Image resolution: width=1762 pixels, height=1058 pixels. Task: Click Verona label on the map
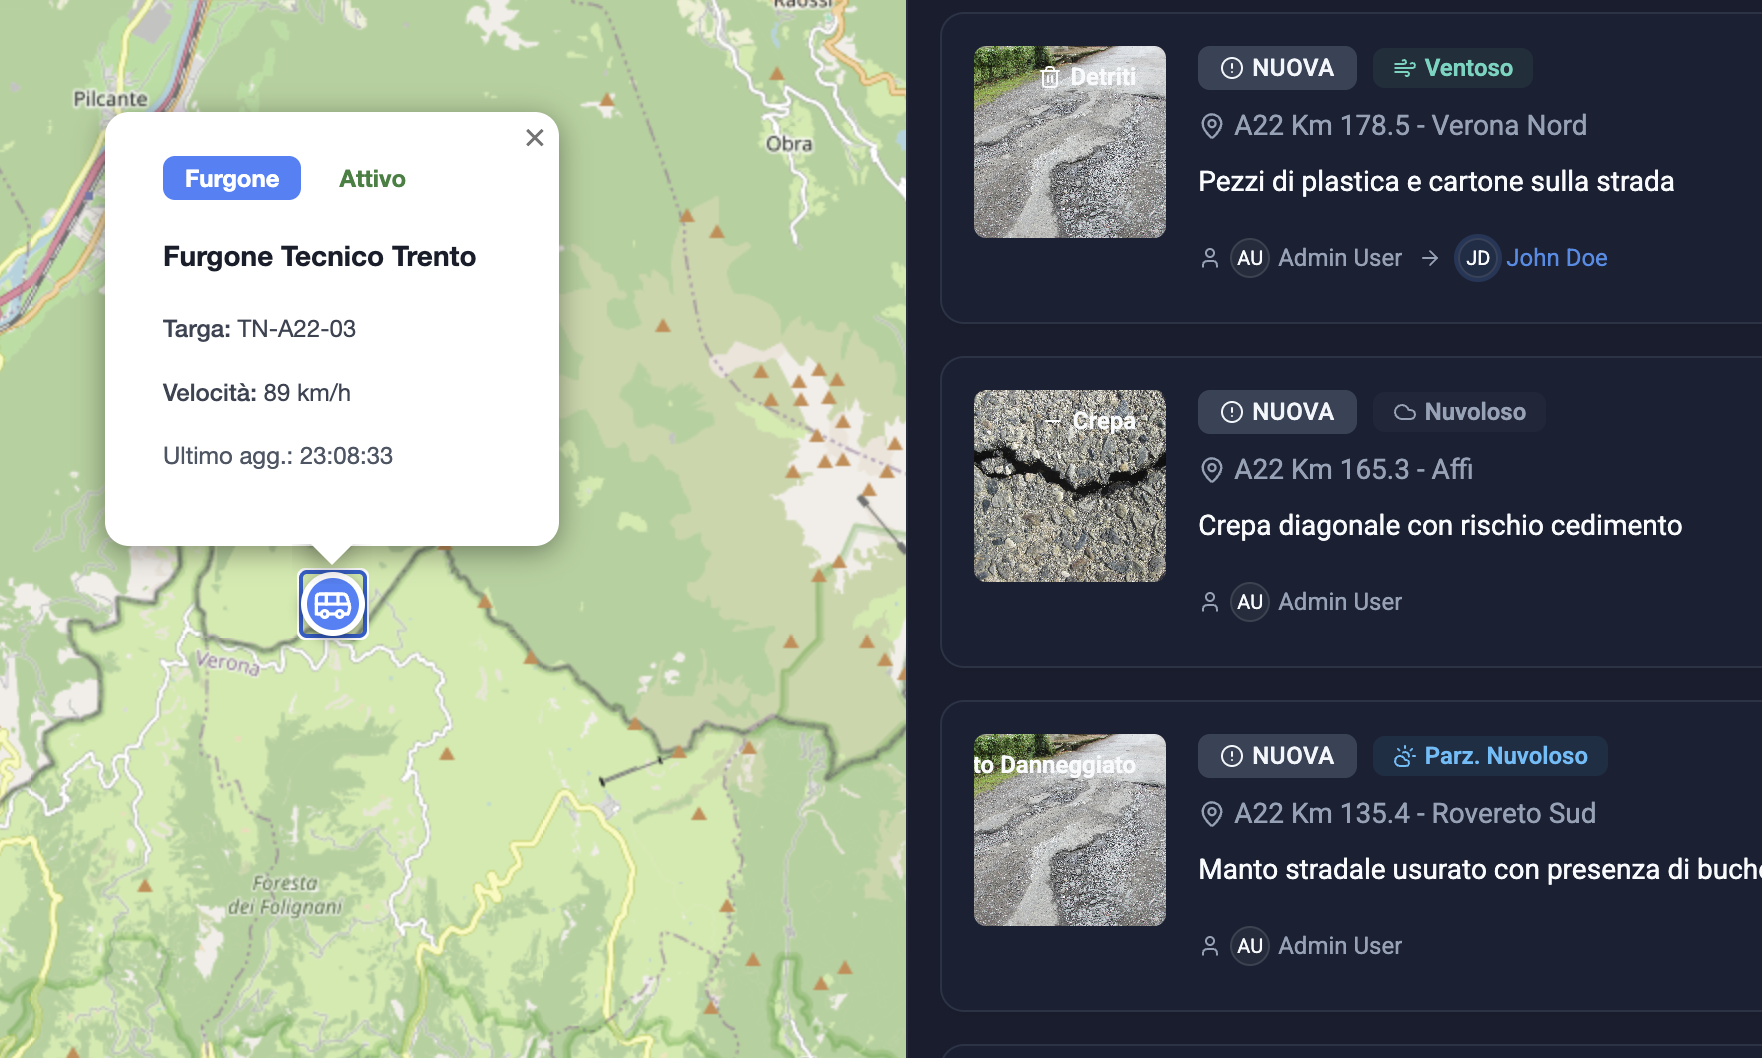tap(228, 663)
